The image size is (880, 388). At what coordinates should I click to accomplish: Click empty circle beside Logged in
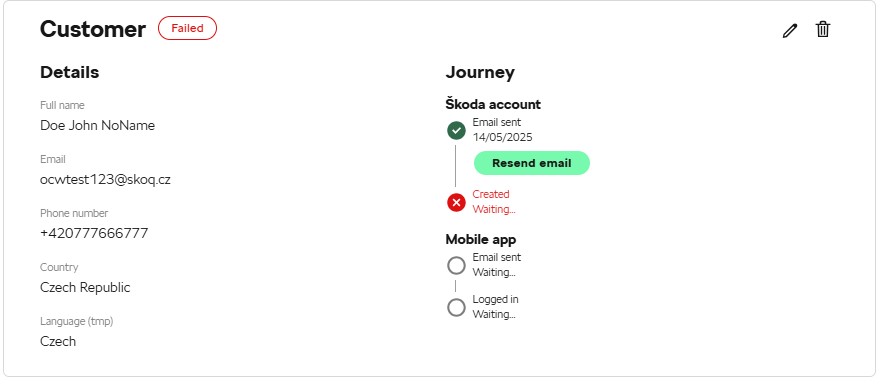coord(456,307)
